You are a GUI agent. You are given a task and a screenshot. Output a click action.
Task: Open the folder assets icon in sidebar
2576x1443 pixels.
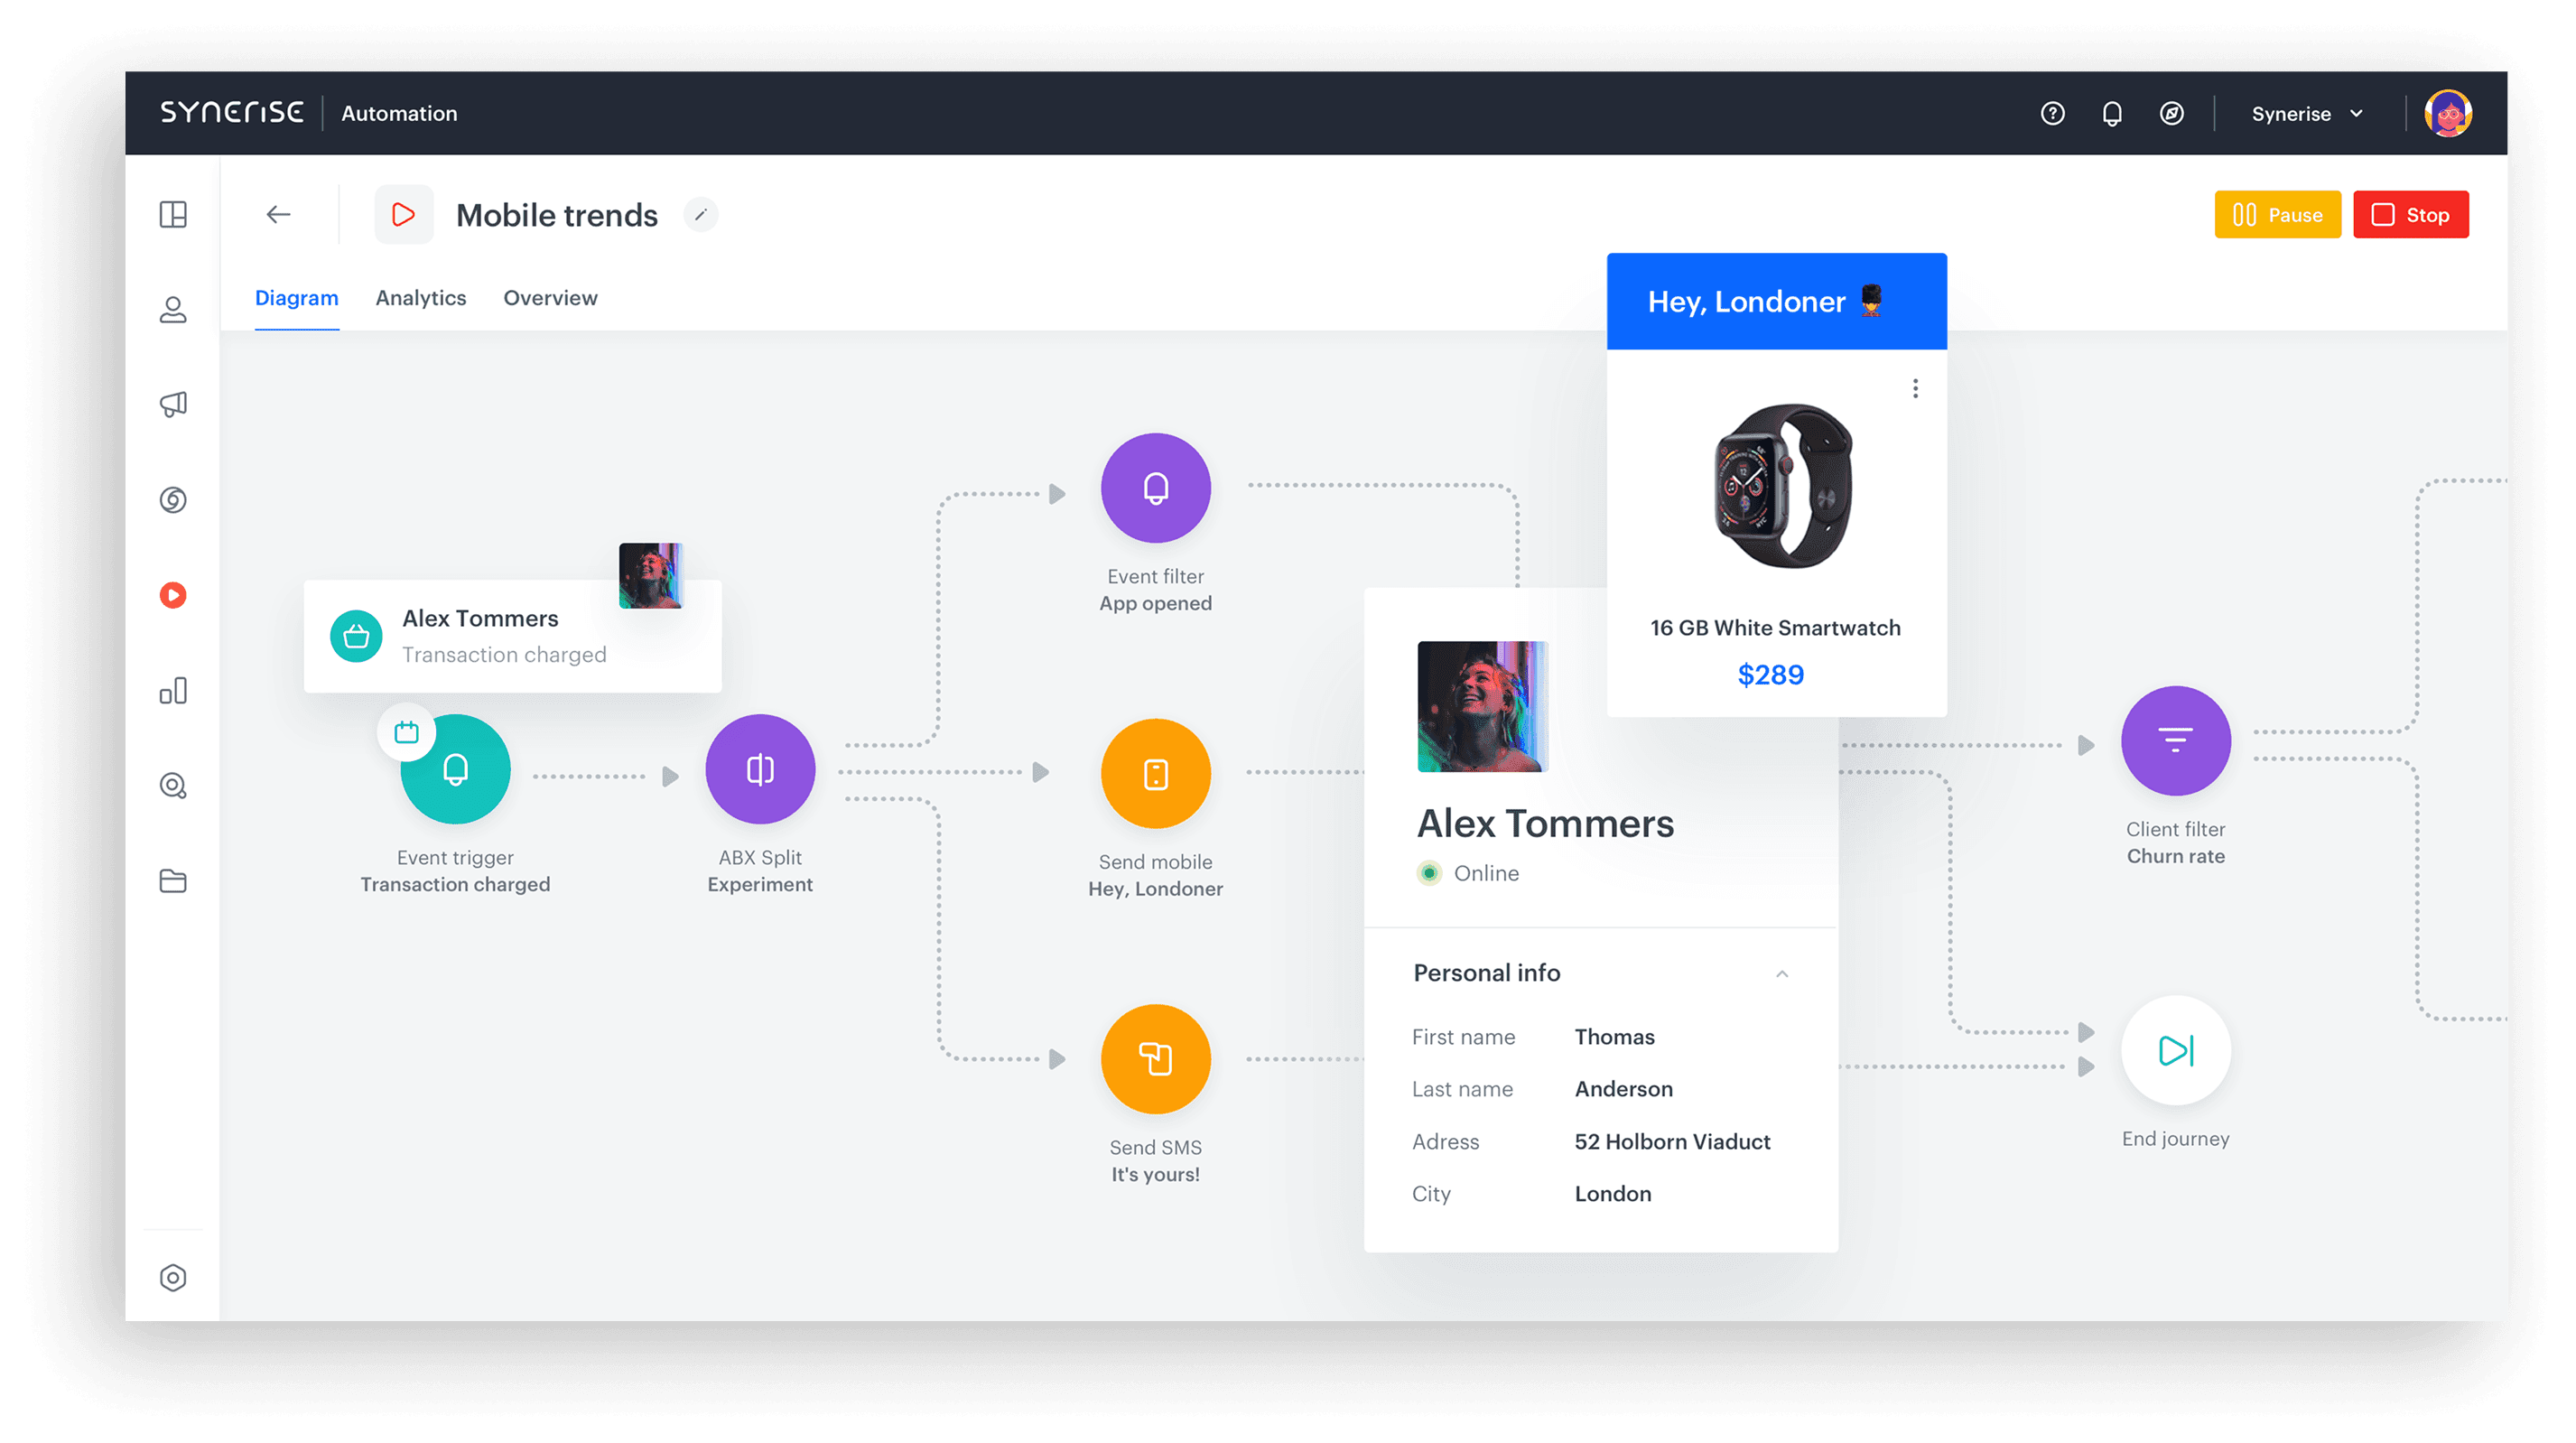tap(173, 881)
